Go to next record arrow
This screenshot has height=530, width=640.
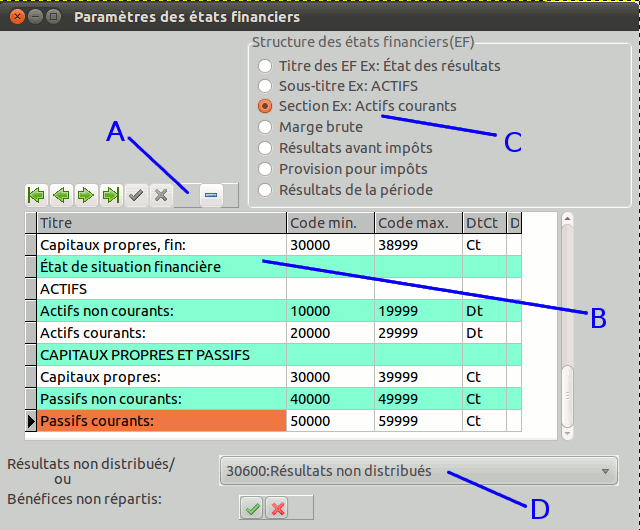point(86,195)
